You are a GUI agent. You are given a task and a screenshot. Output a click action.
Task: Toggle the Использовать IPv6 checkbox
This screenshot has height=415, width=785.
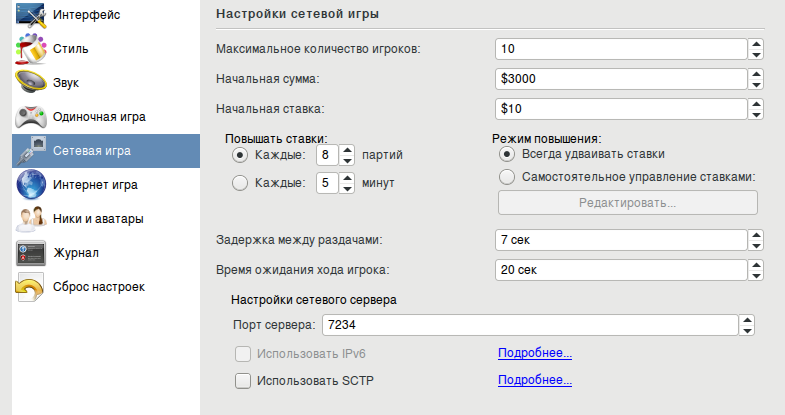click(x=243, y=354)
